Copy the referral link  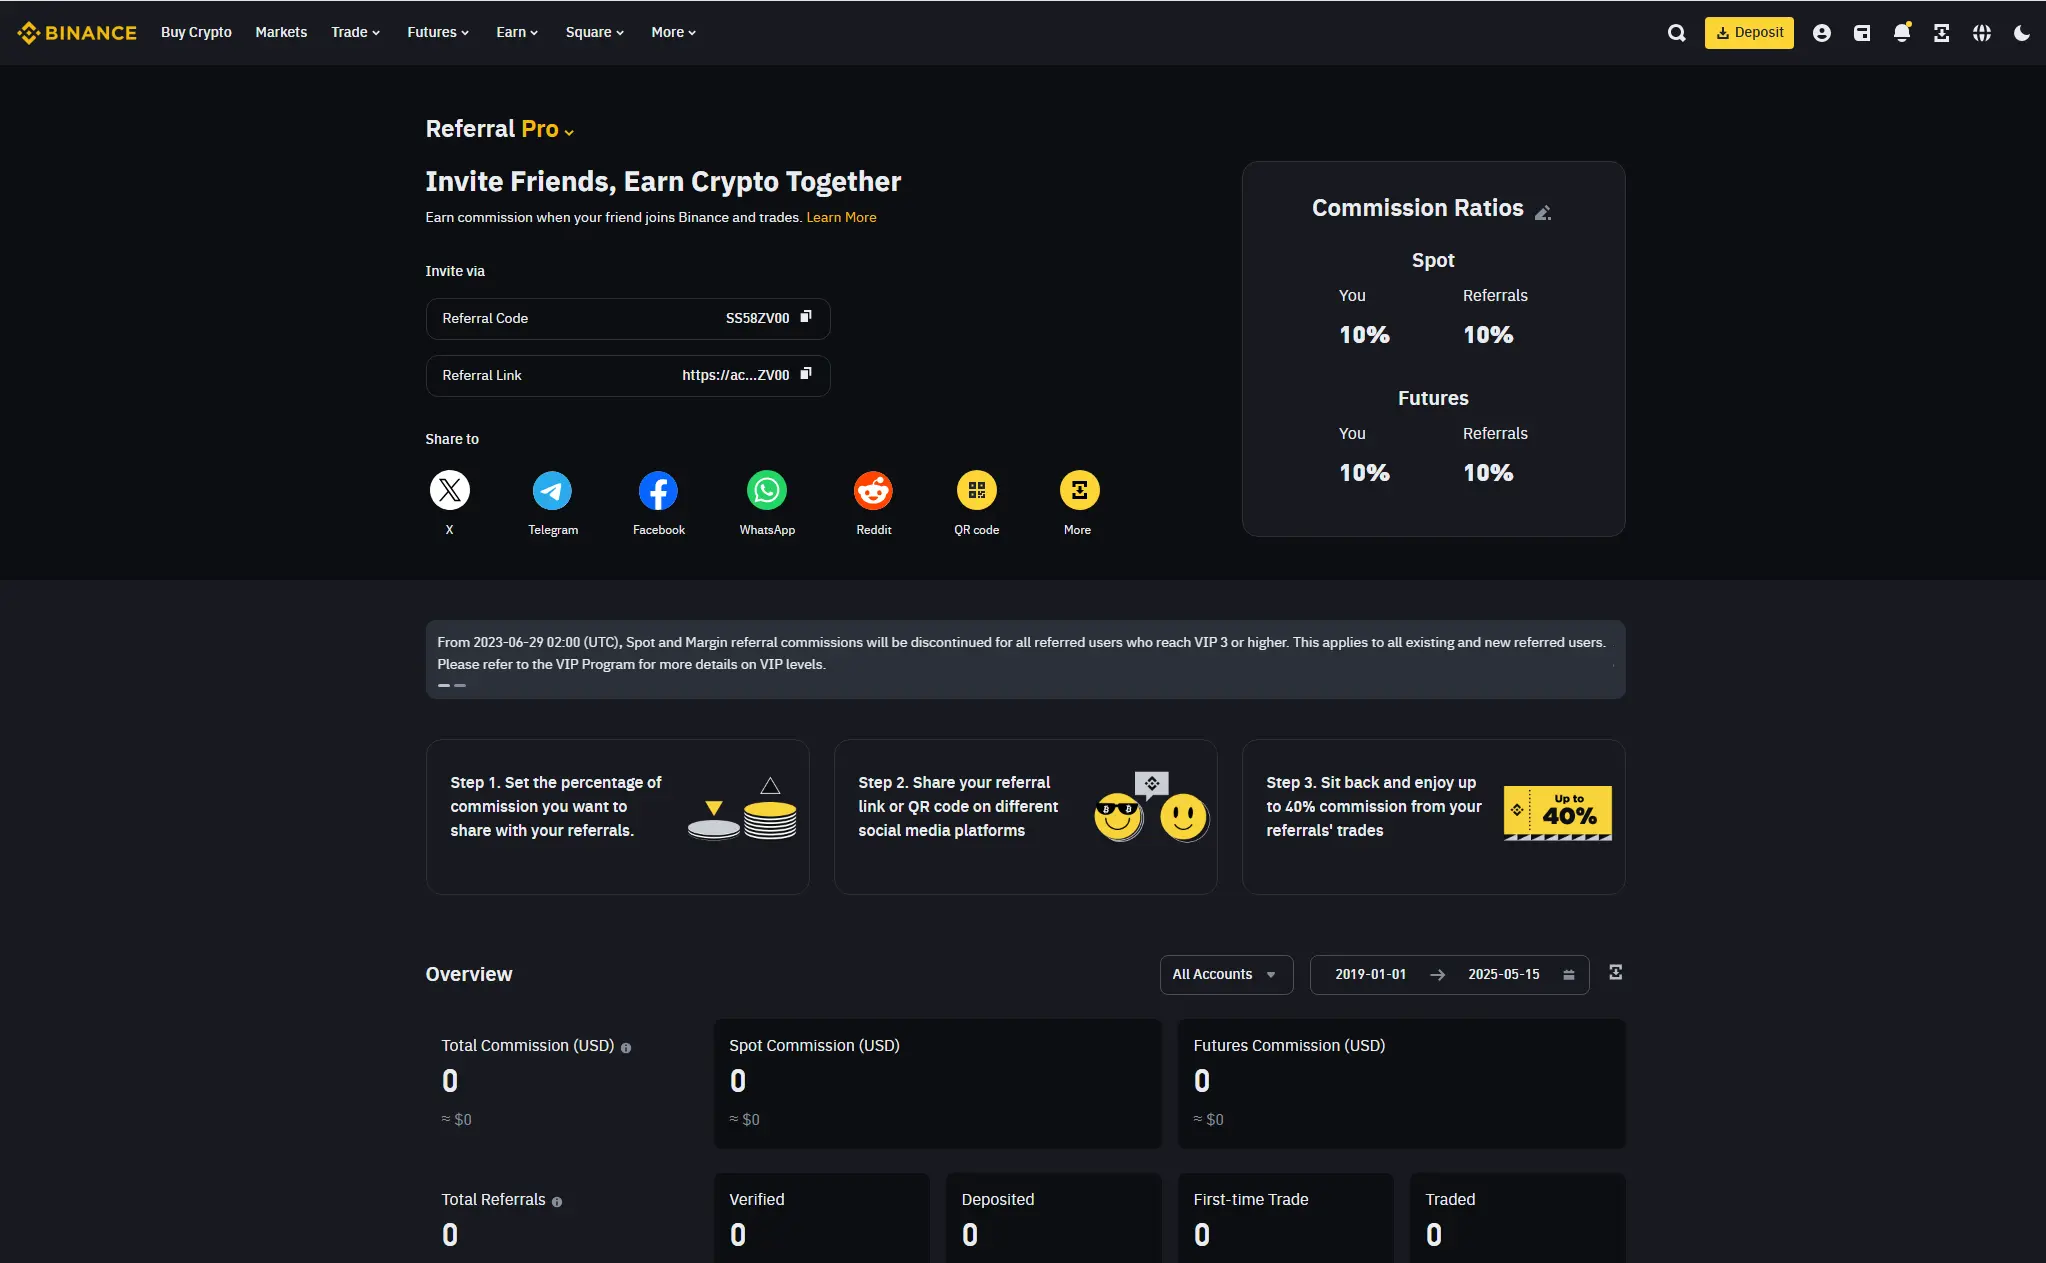806,374
